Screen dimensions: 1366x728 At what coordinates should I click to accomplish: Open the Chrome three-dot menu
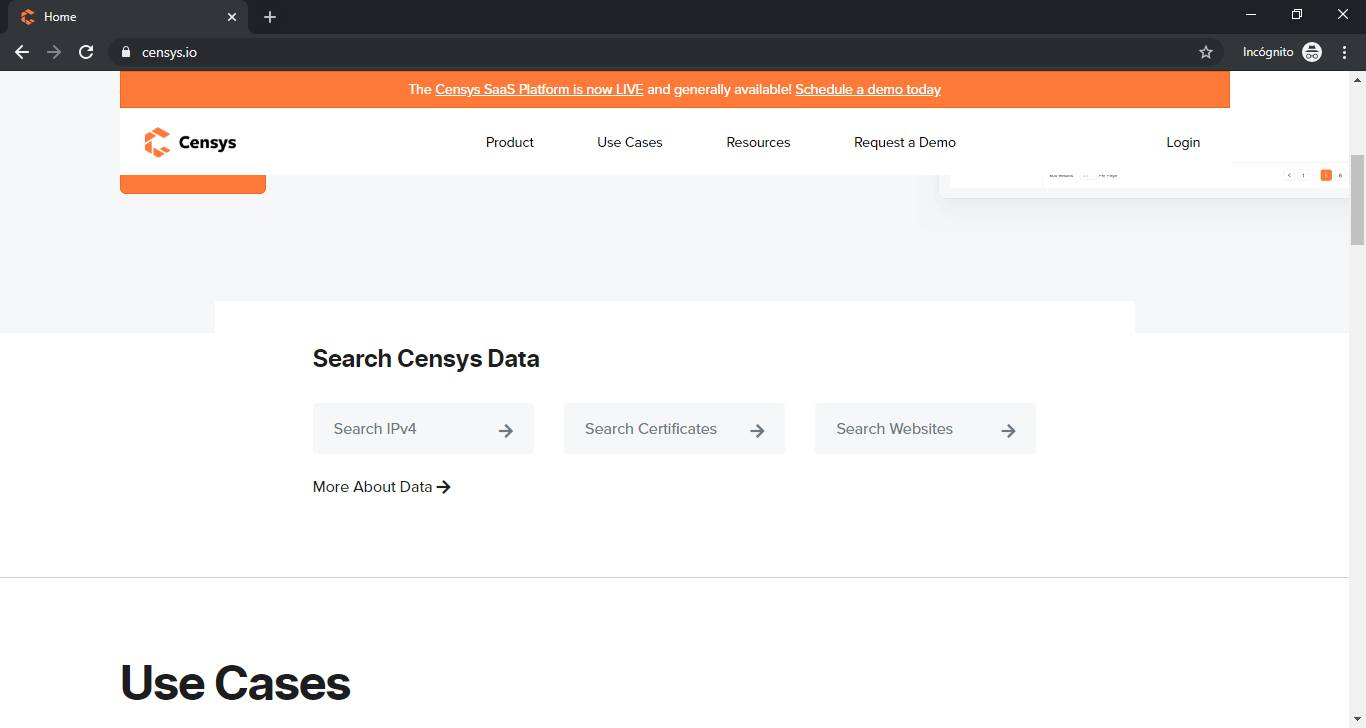pos(1344,52)
